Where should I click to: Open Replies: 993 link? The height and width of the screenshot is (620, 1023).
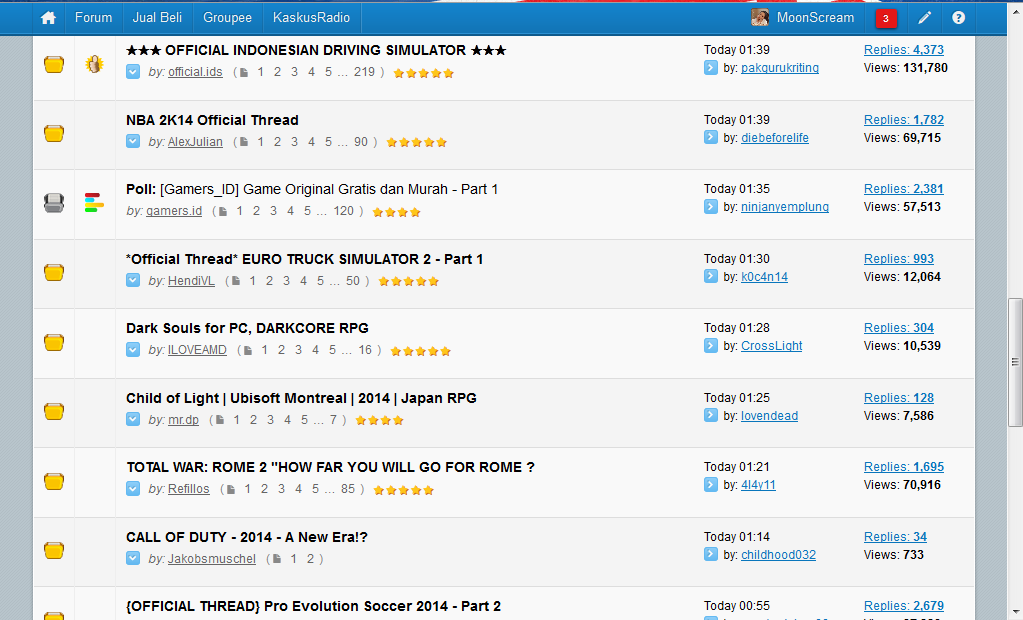(898, 258)
